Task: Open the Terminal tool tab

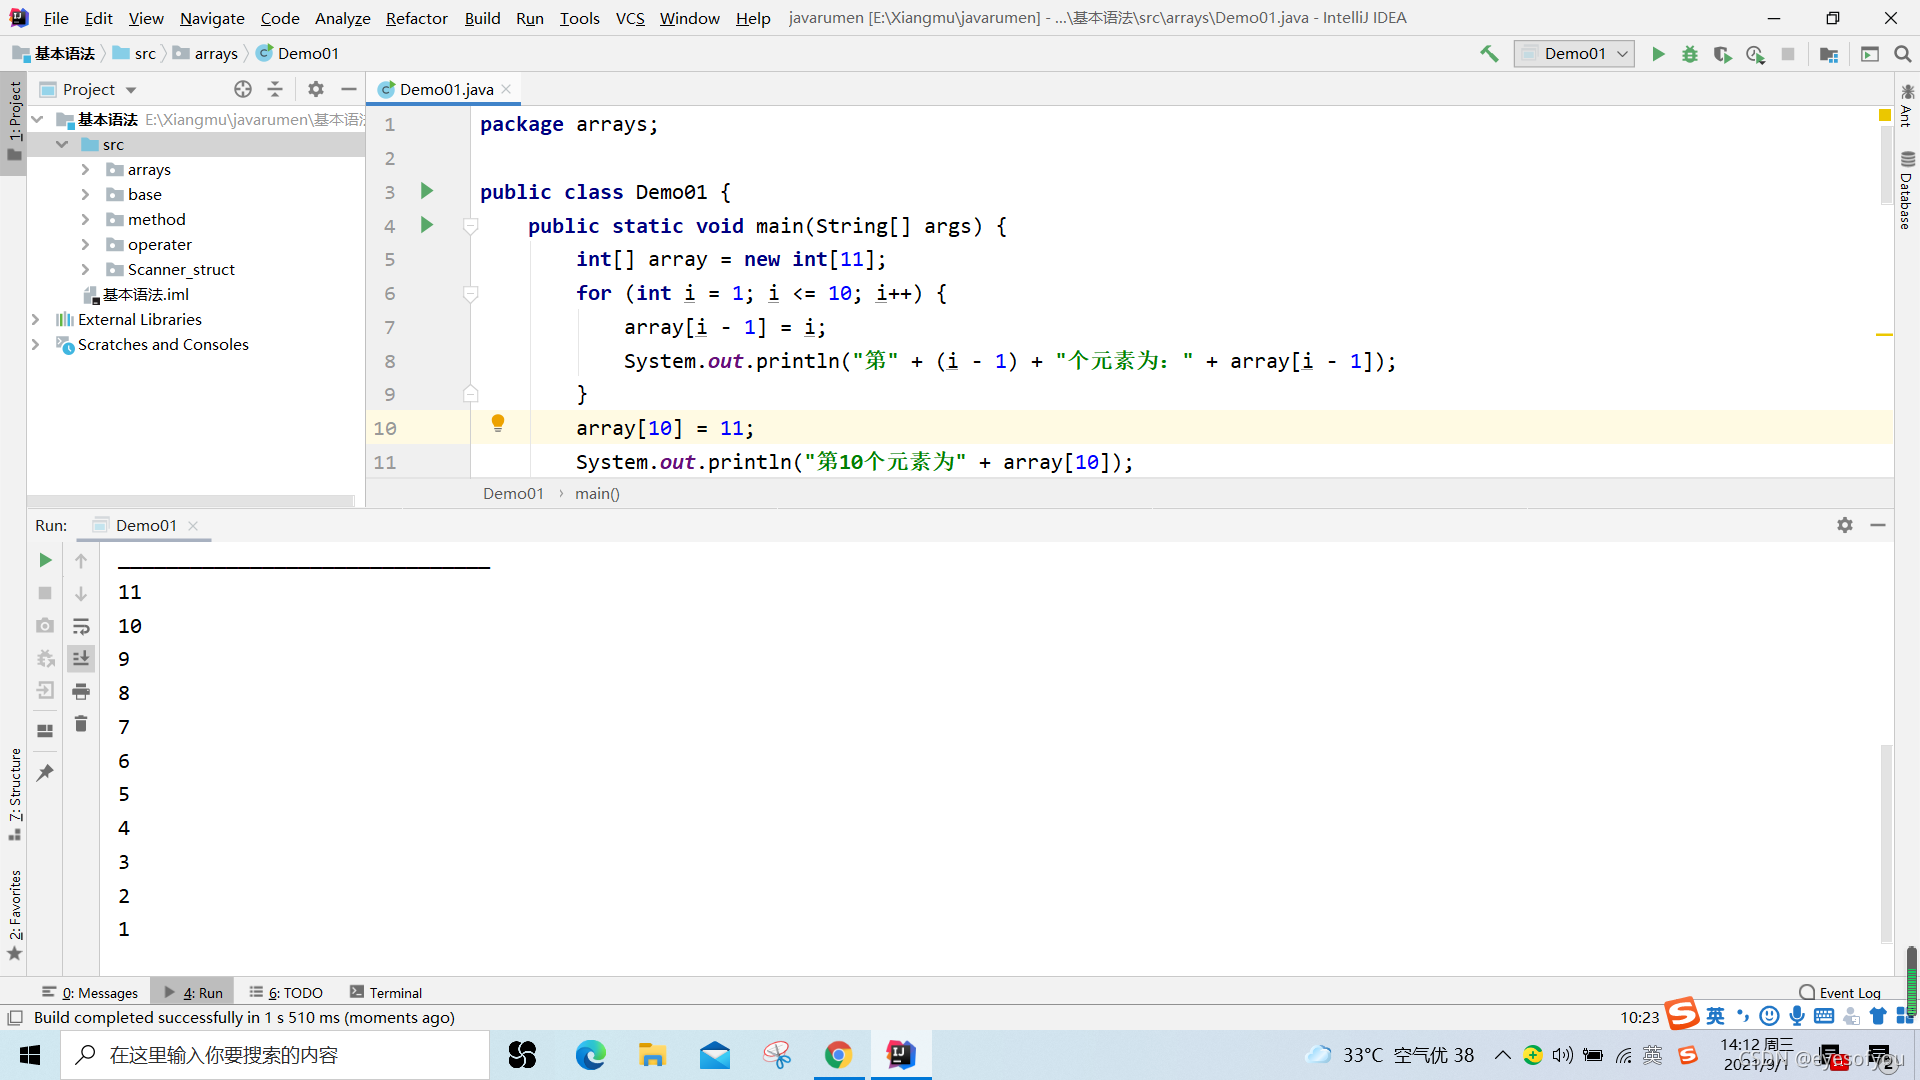Action: point(386,992)
